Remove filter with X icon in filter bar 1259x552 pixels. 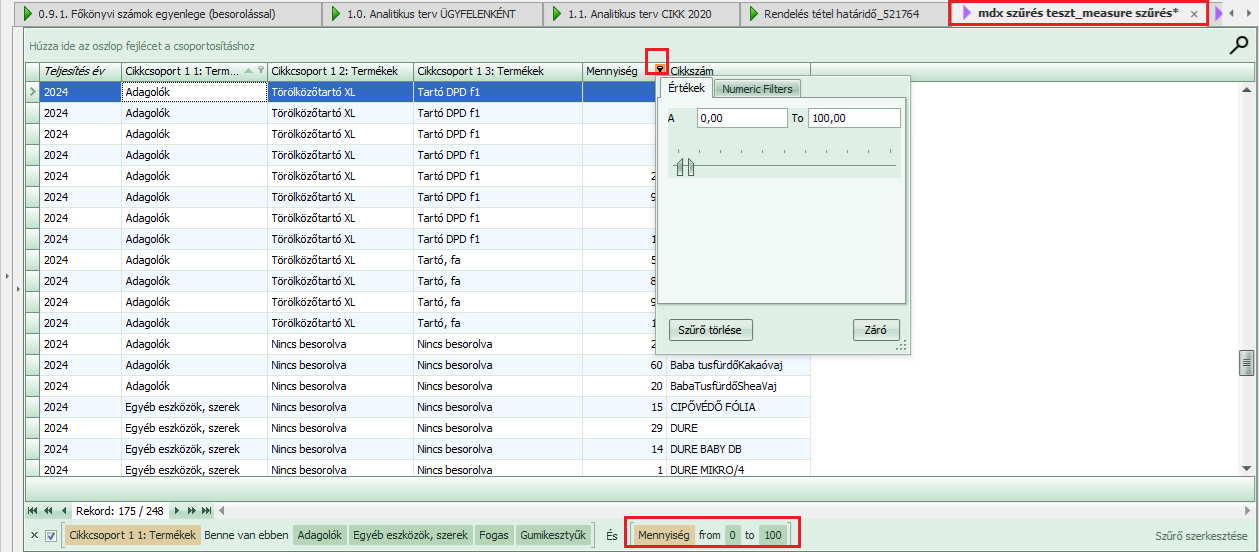click(34, 536)
